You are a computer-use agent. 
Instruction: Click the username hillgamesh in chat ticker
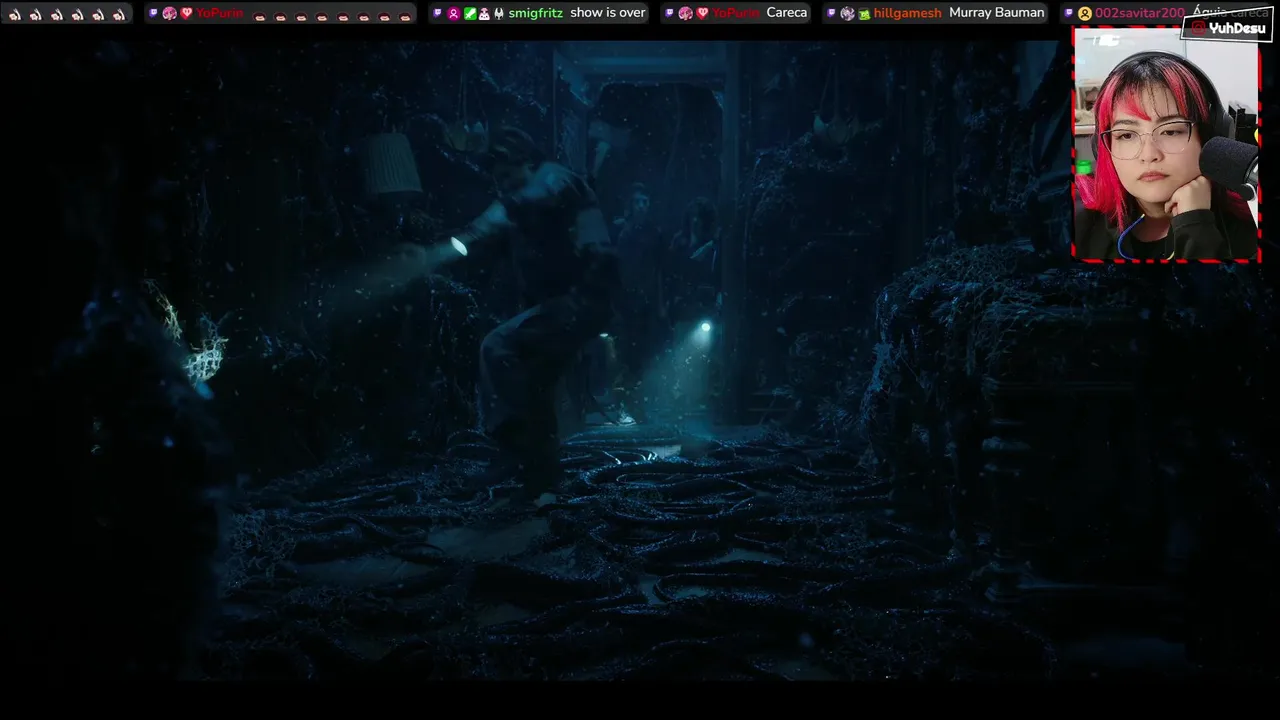(907, 13)
